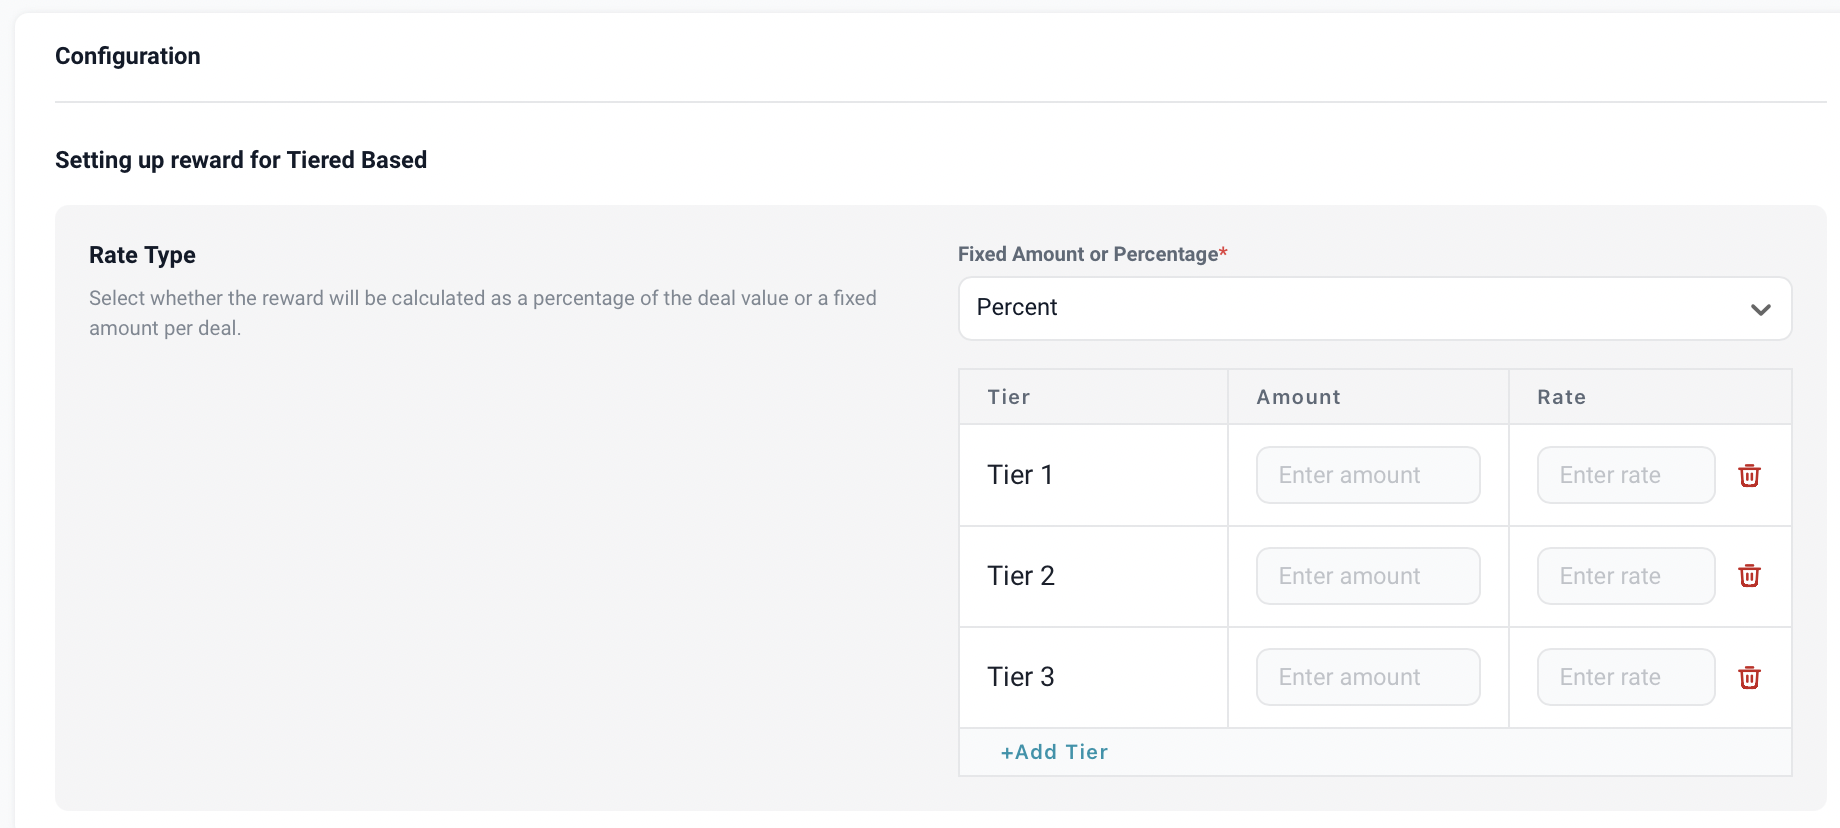Select the Tier 3 Enter rate field
Screen dimensions: 1840x828
[x=1625, y=677]
